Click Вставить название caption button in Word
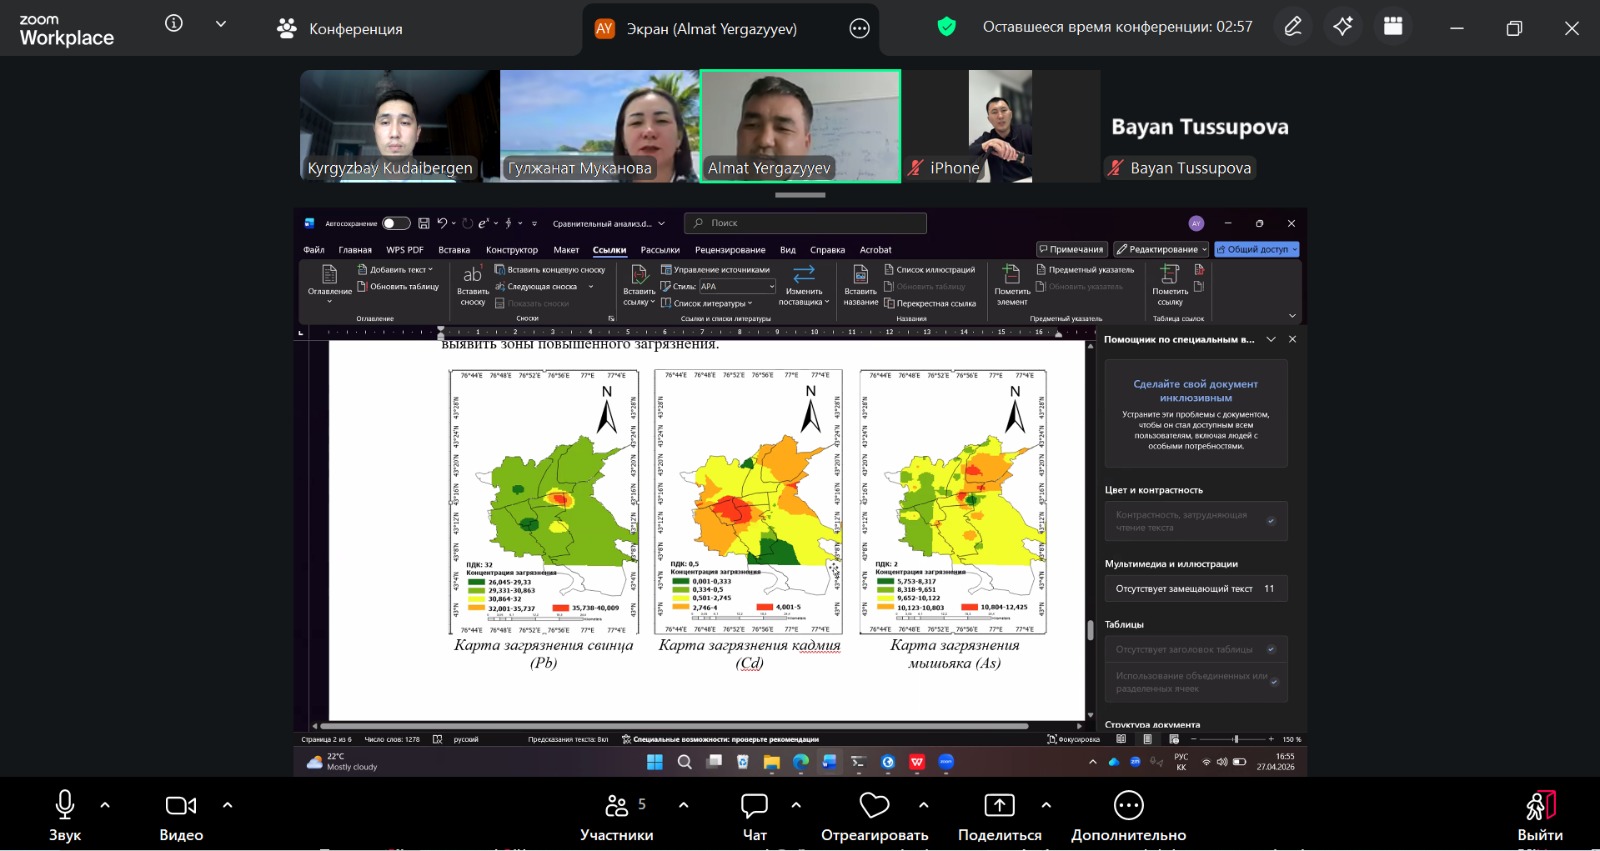This screenshot has height=851, width=1600. tap(860, 286)
